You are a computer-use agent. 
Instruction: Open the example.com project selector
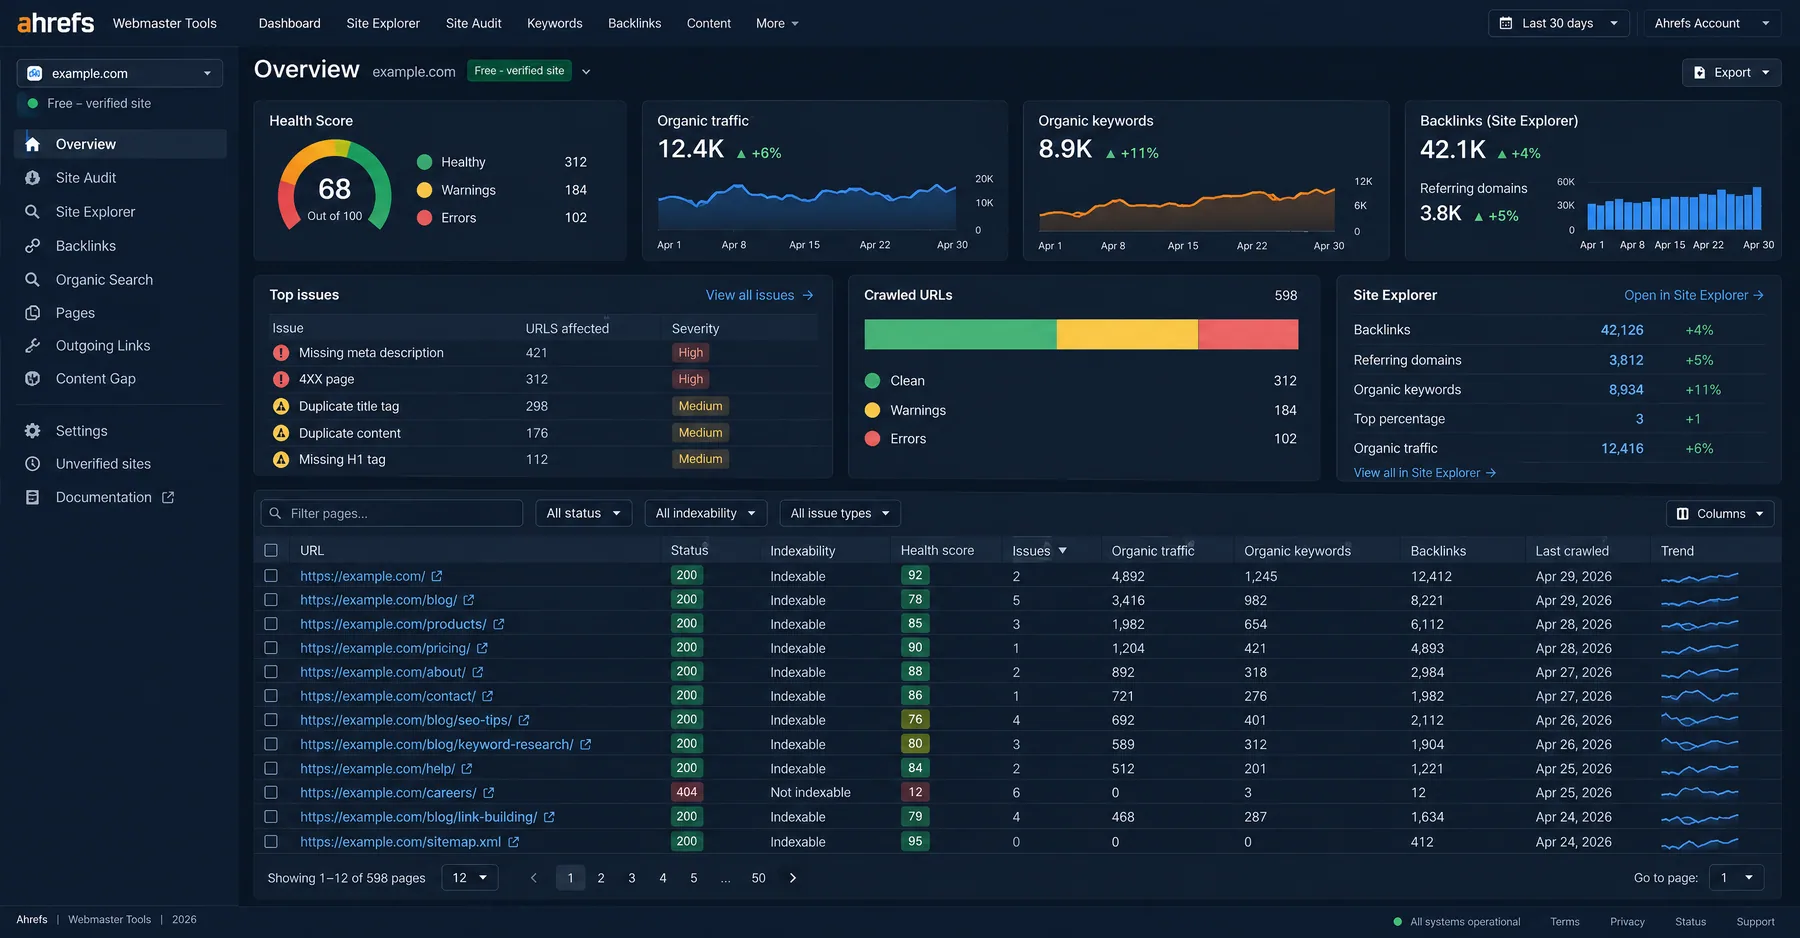(x=119, y=73)
